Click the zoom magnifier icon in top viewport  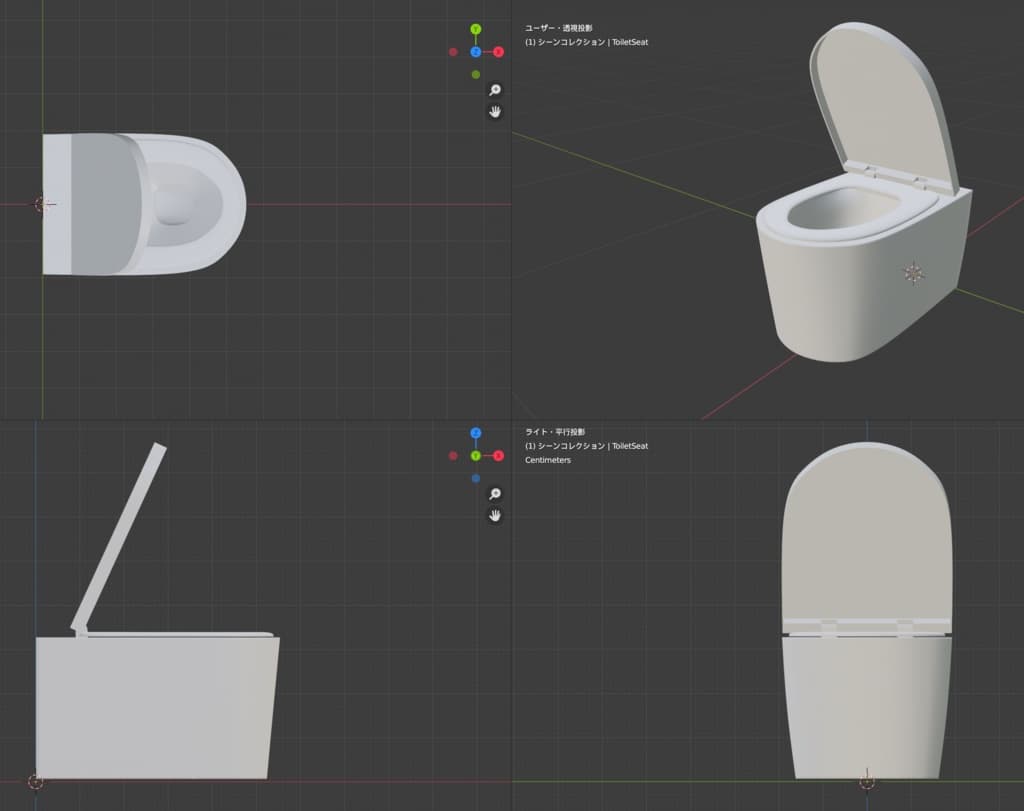494,90
